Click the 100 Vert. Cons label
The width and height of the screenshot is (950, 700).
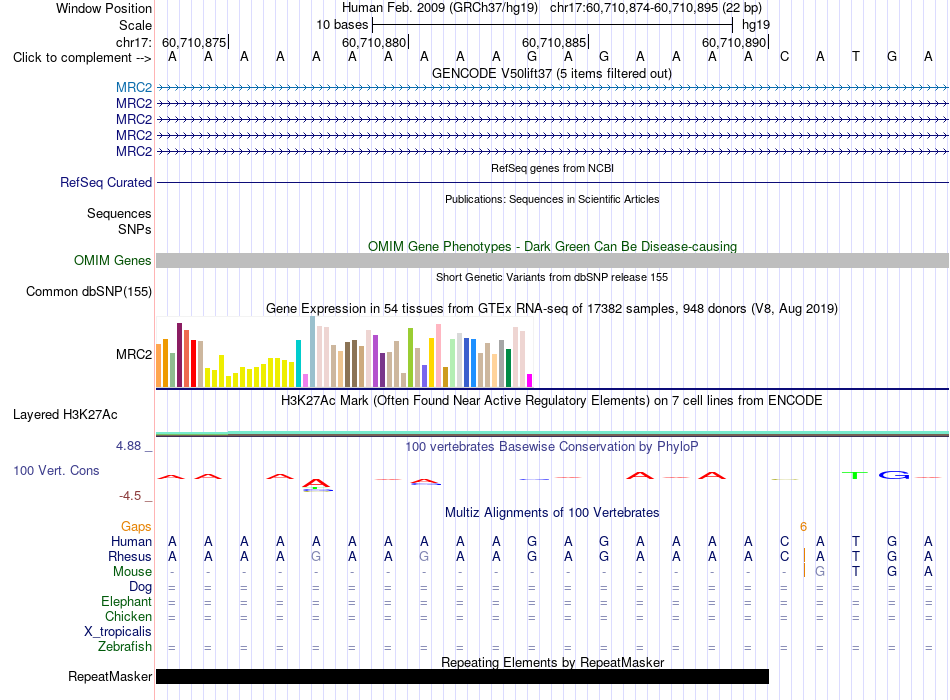click(56, 470)
